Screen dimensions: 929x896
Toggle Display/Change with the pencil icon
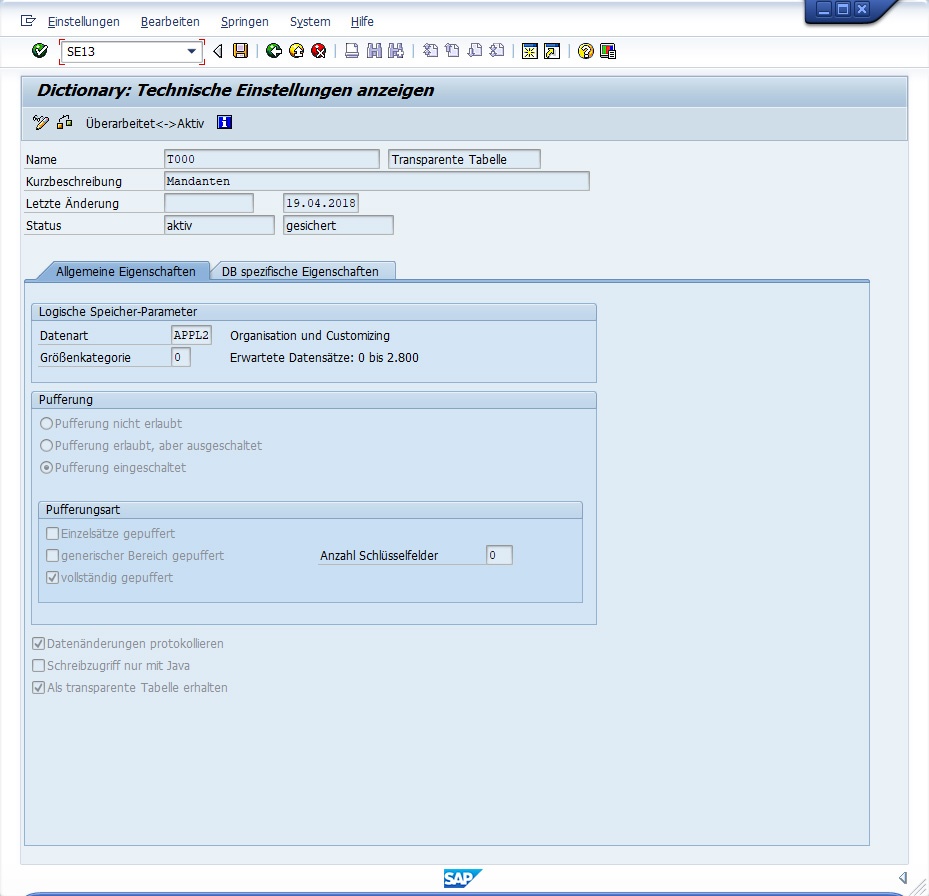click(x=40, y=123)
